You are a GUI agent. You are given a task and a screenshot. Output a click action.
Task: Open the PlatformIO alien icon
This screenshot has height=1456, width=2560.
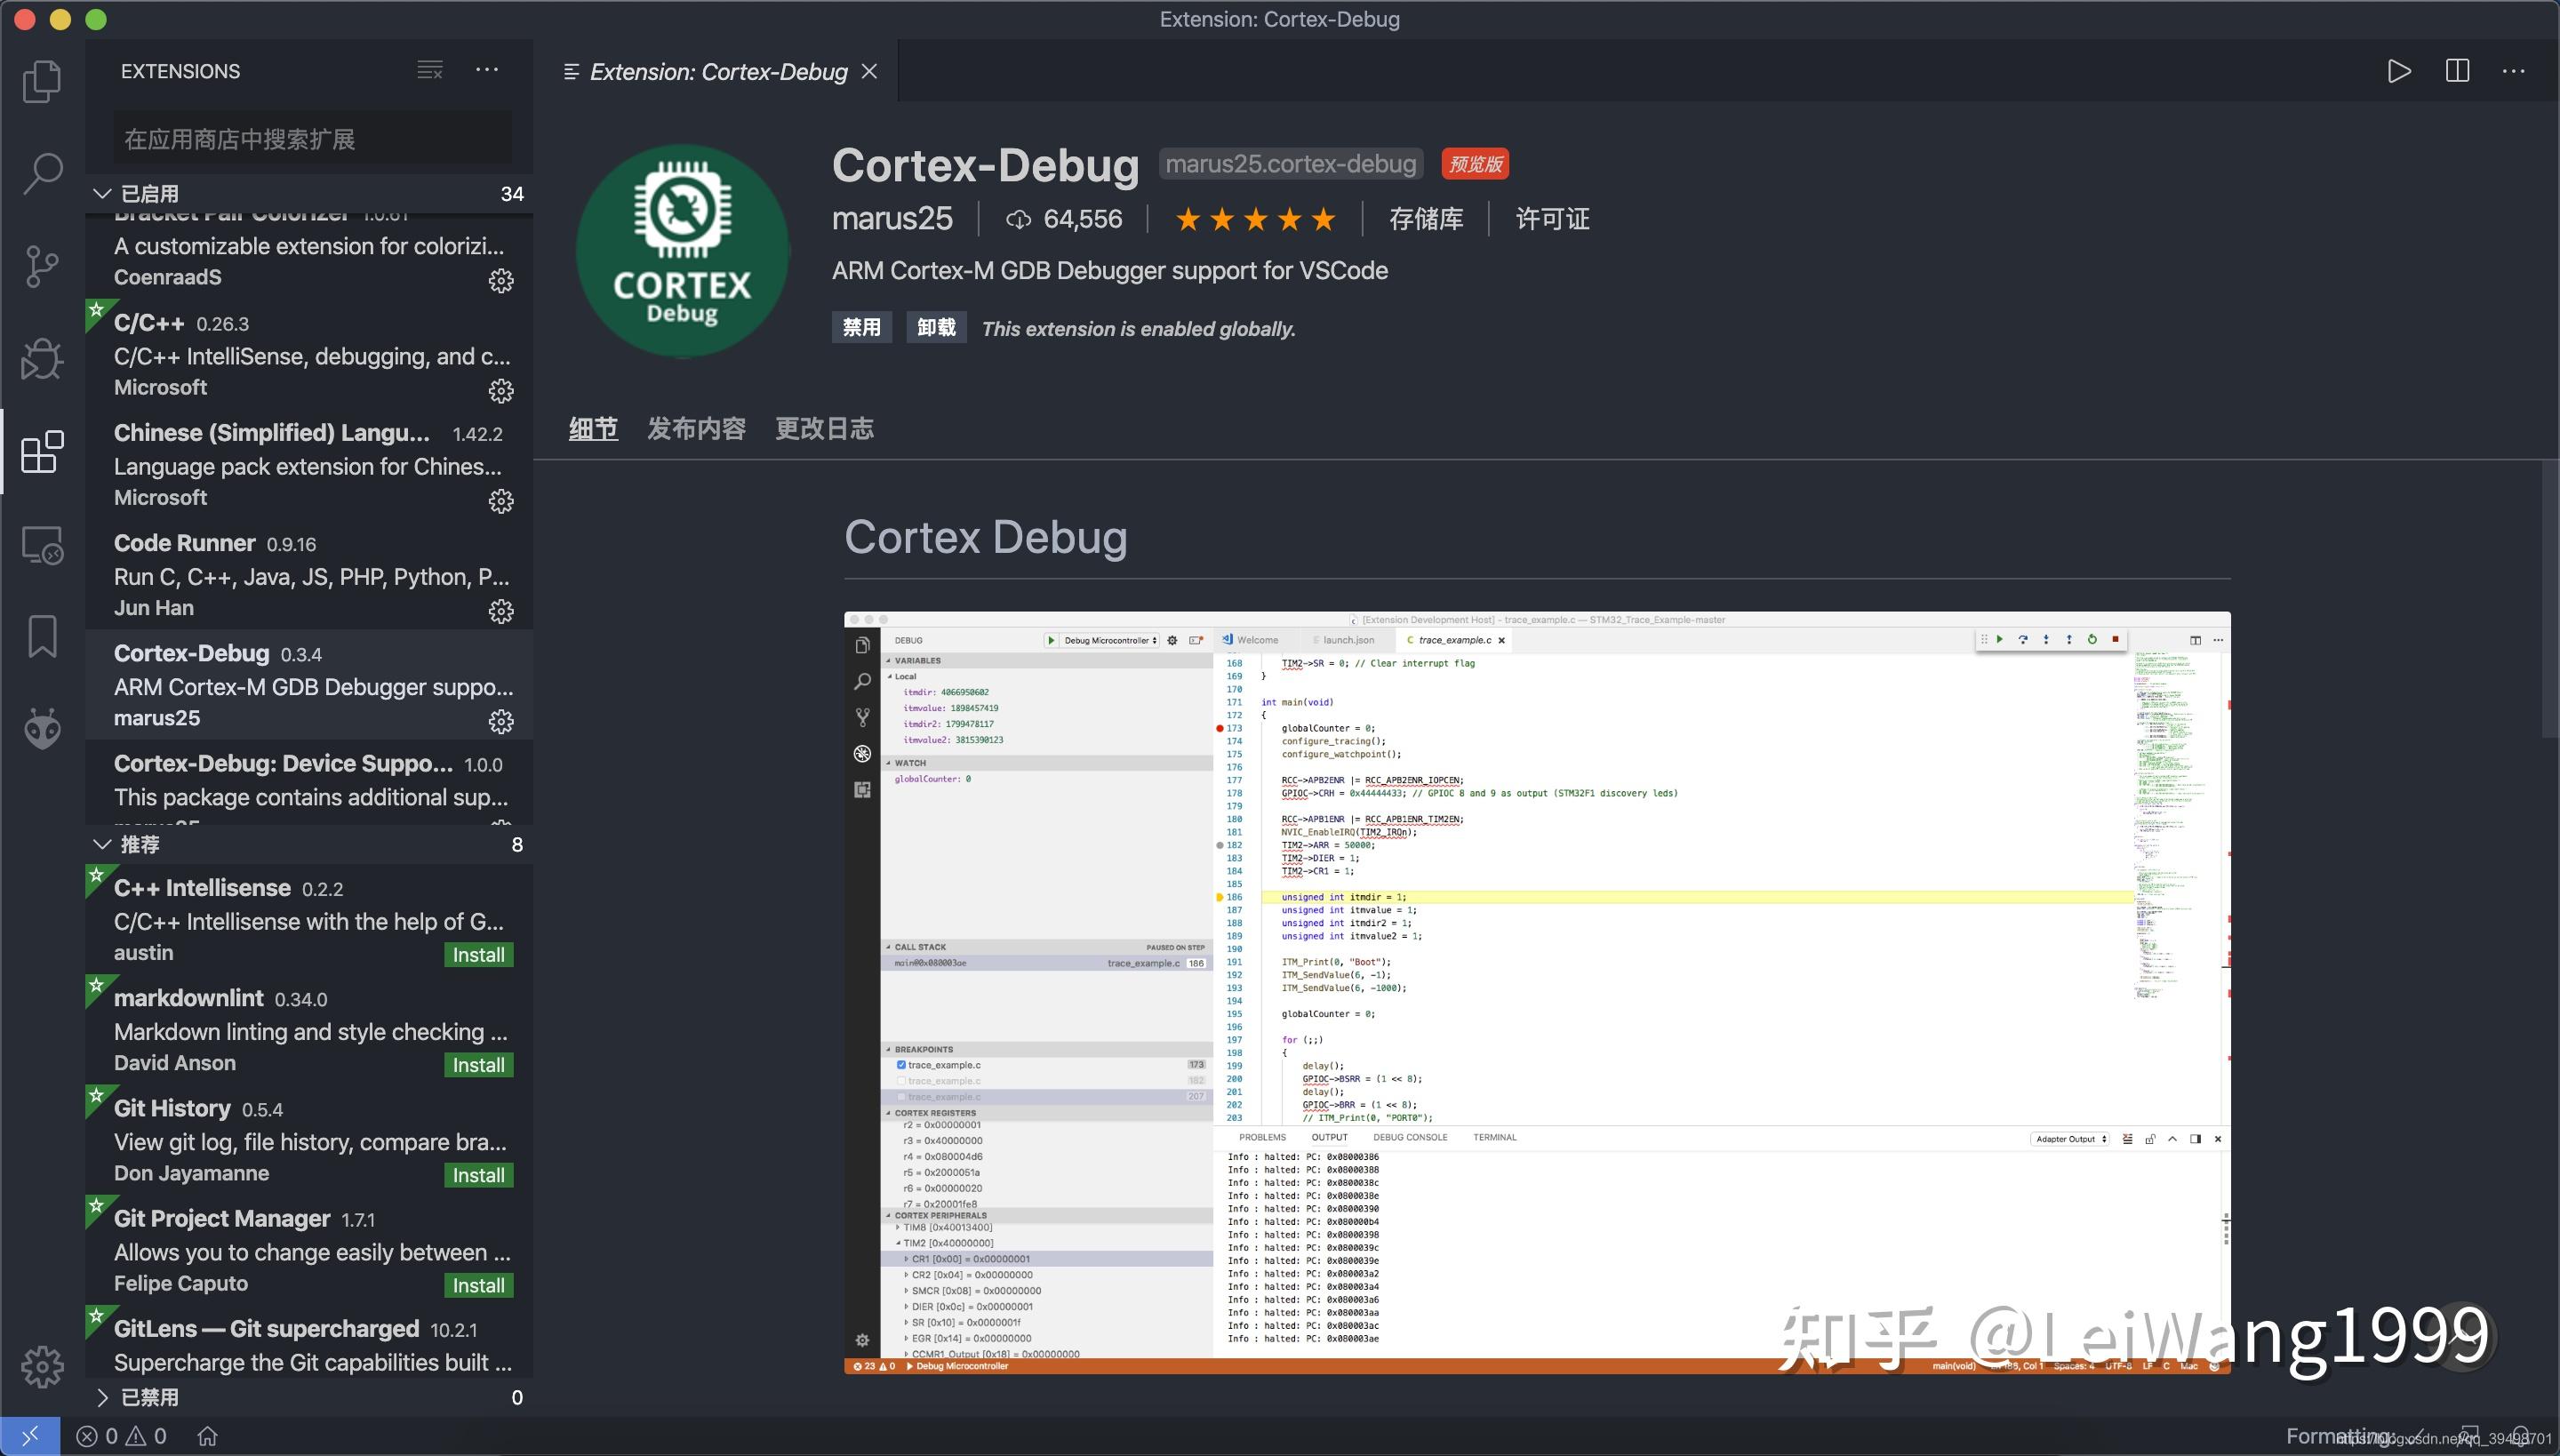pos(42,728)
